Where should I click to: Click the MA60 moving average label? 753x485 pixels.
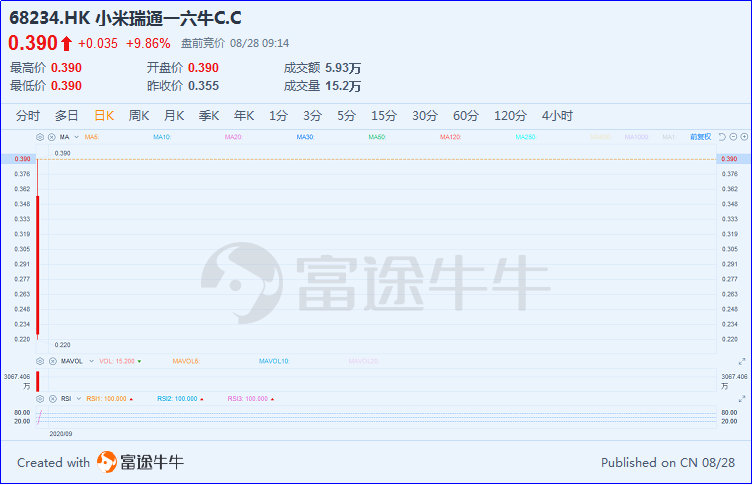[x=376, y=137]
